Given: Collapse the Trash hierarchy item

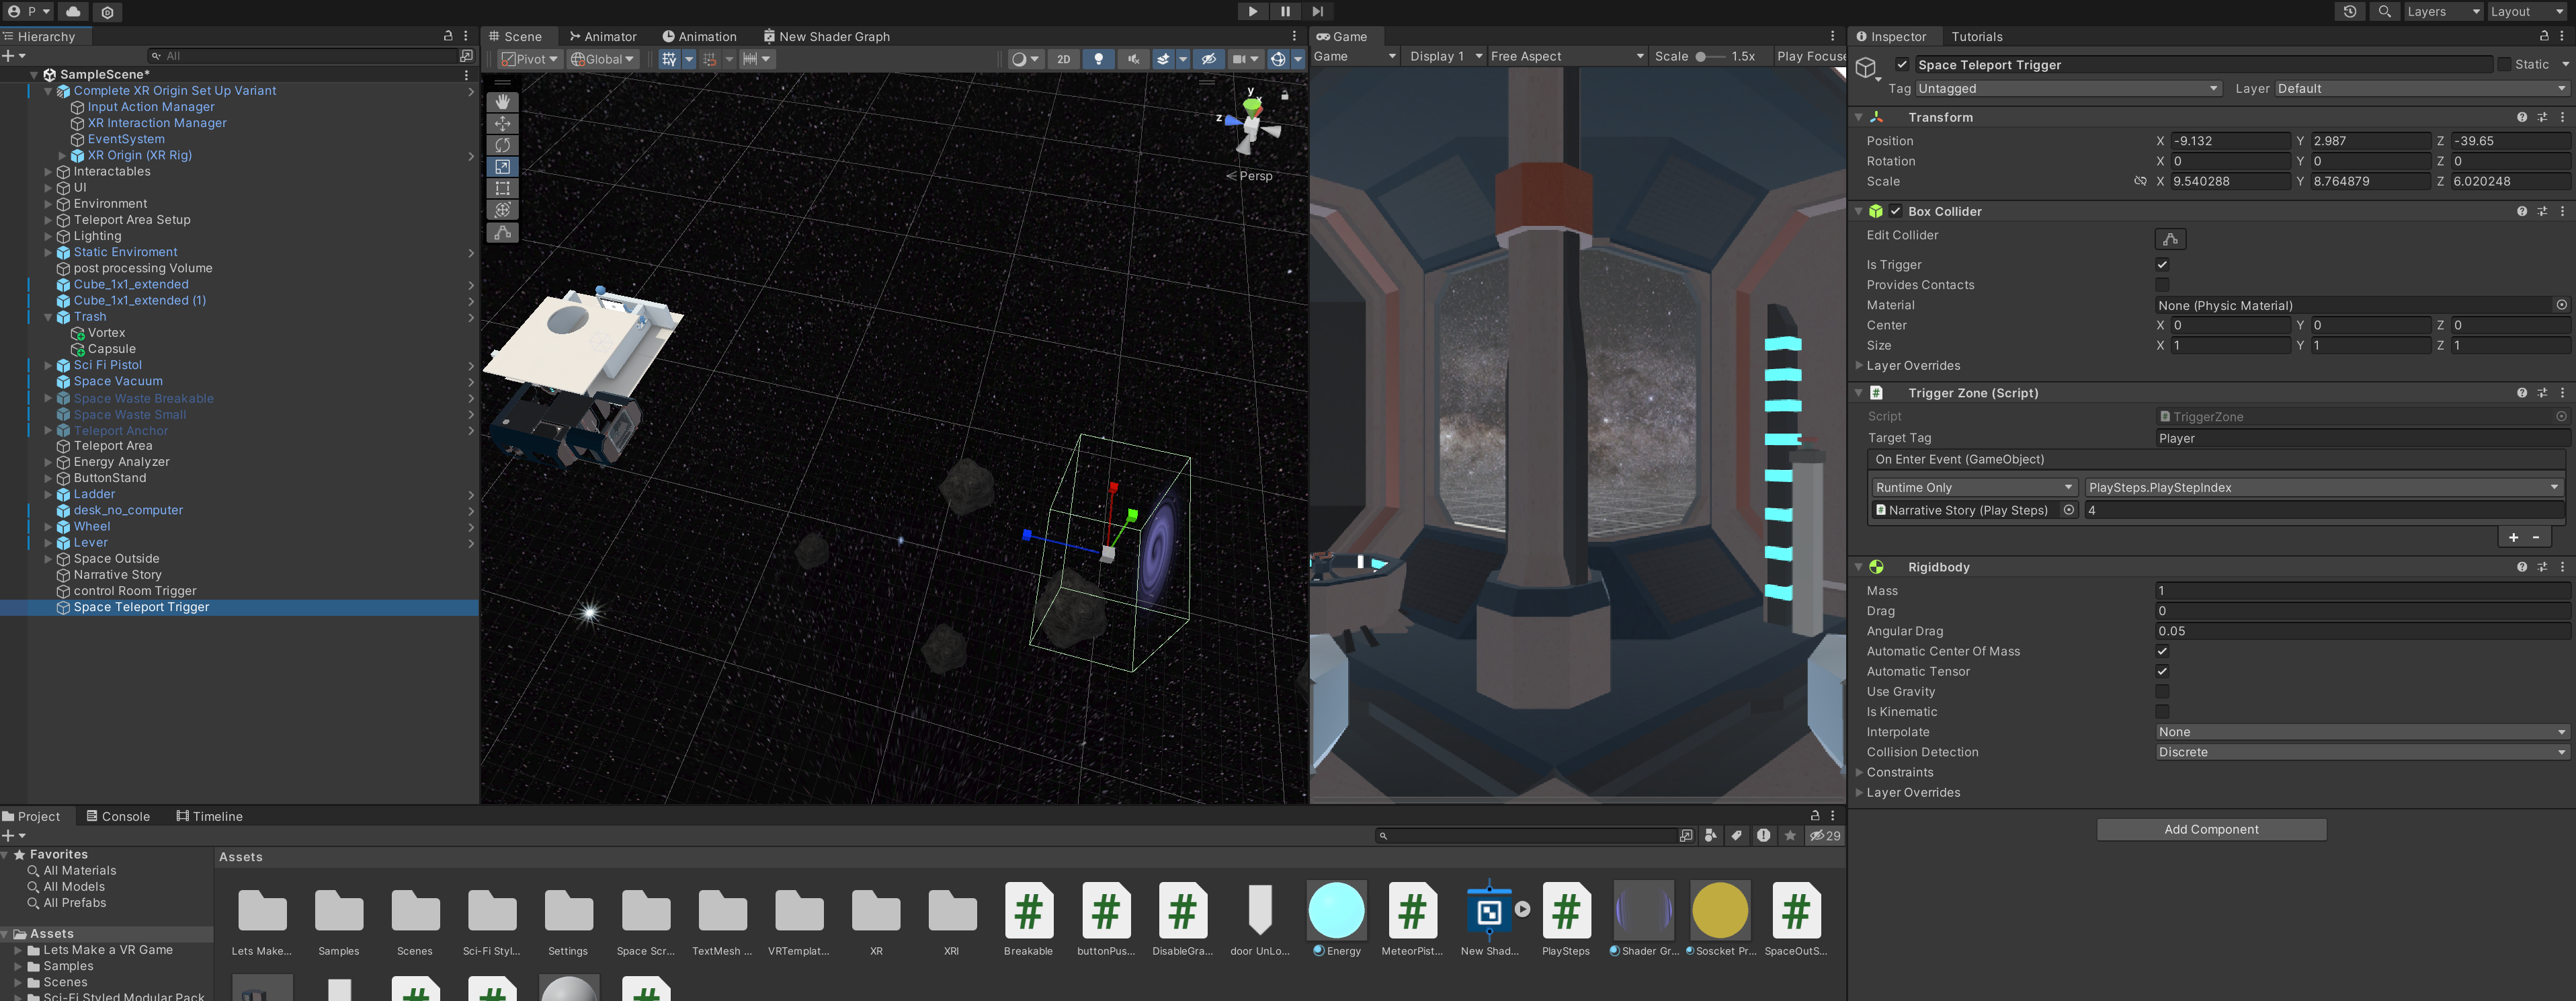Looking at the screenshot, I should coord(48,317).
